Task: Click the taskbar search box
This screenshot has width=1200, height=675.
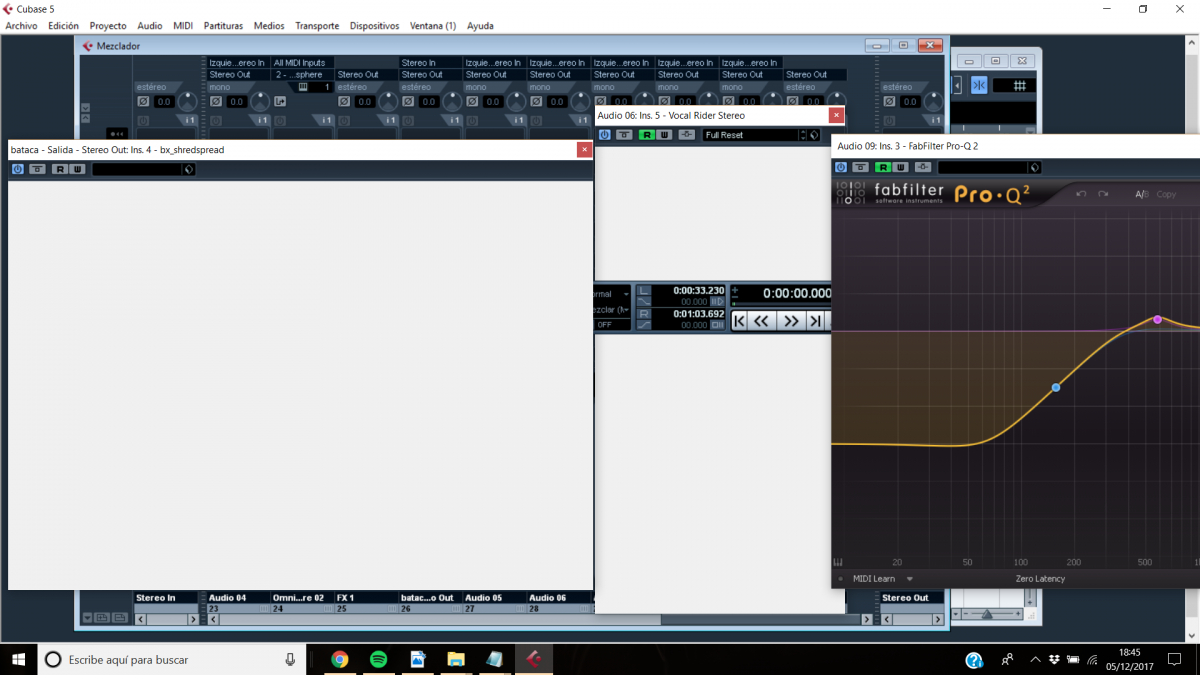Action: pyautogui.click(x=172, y=659)
